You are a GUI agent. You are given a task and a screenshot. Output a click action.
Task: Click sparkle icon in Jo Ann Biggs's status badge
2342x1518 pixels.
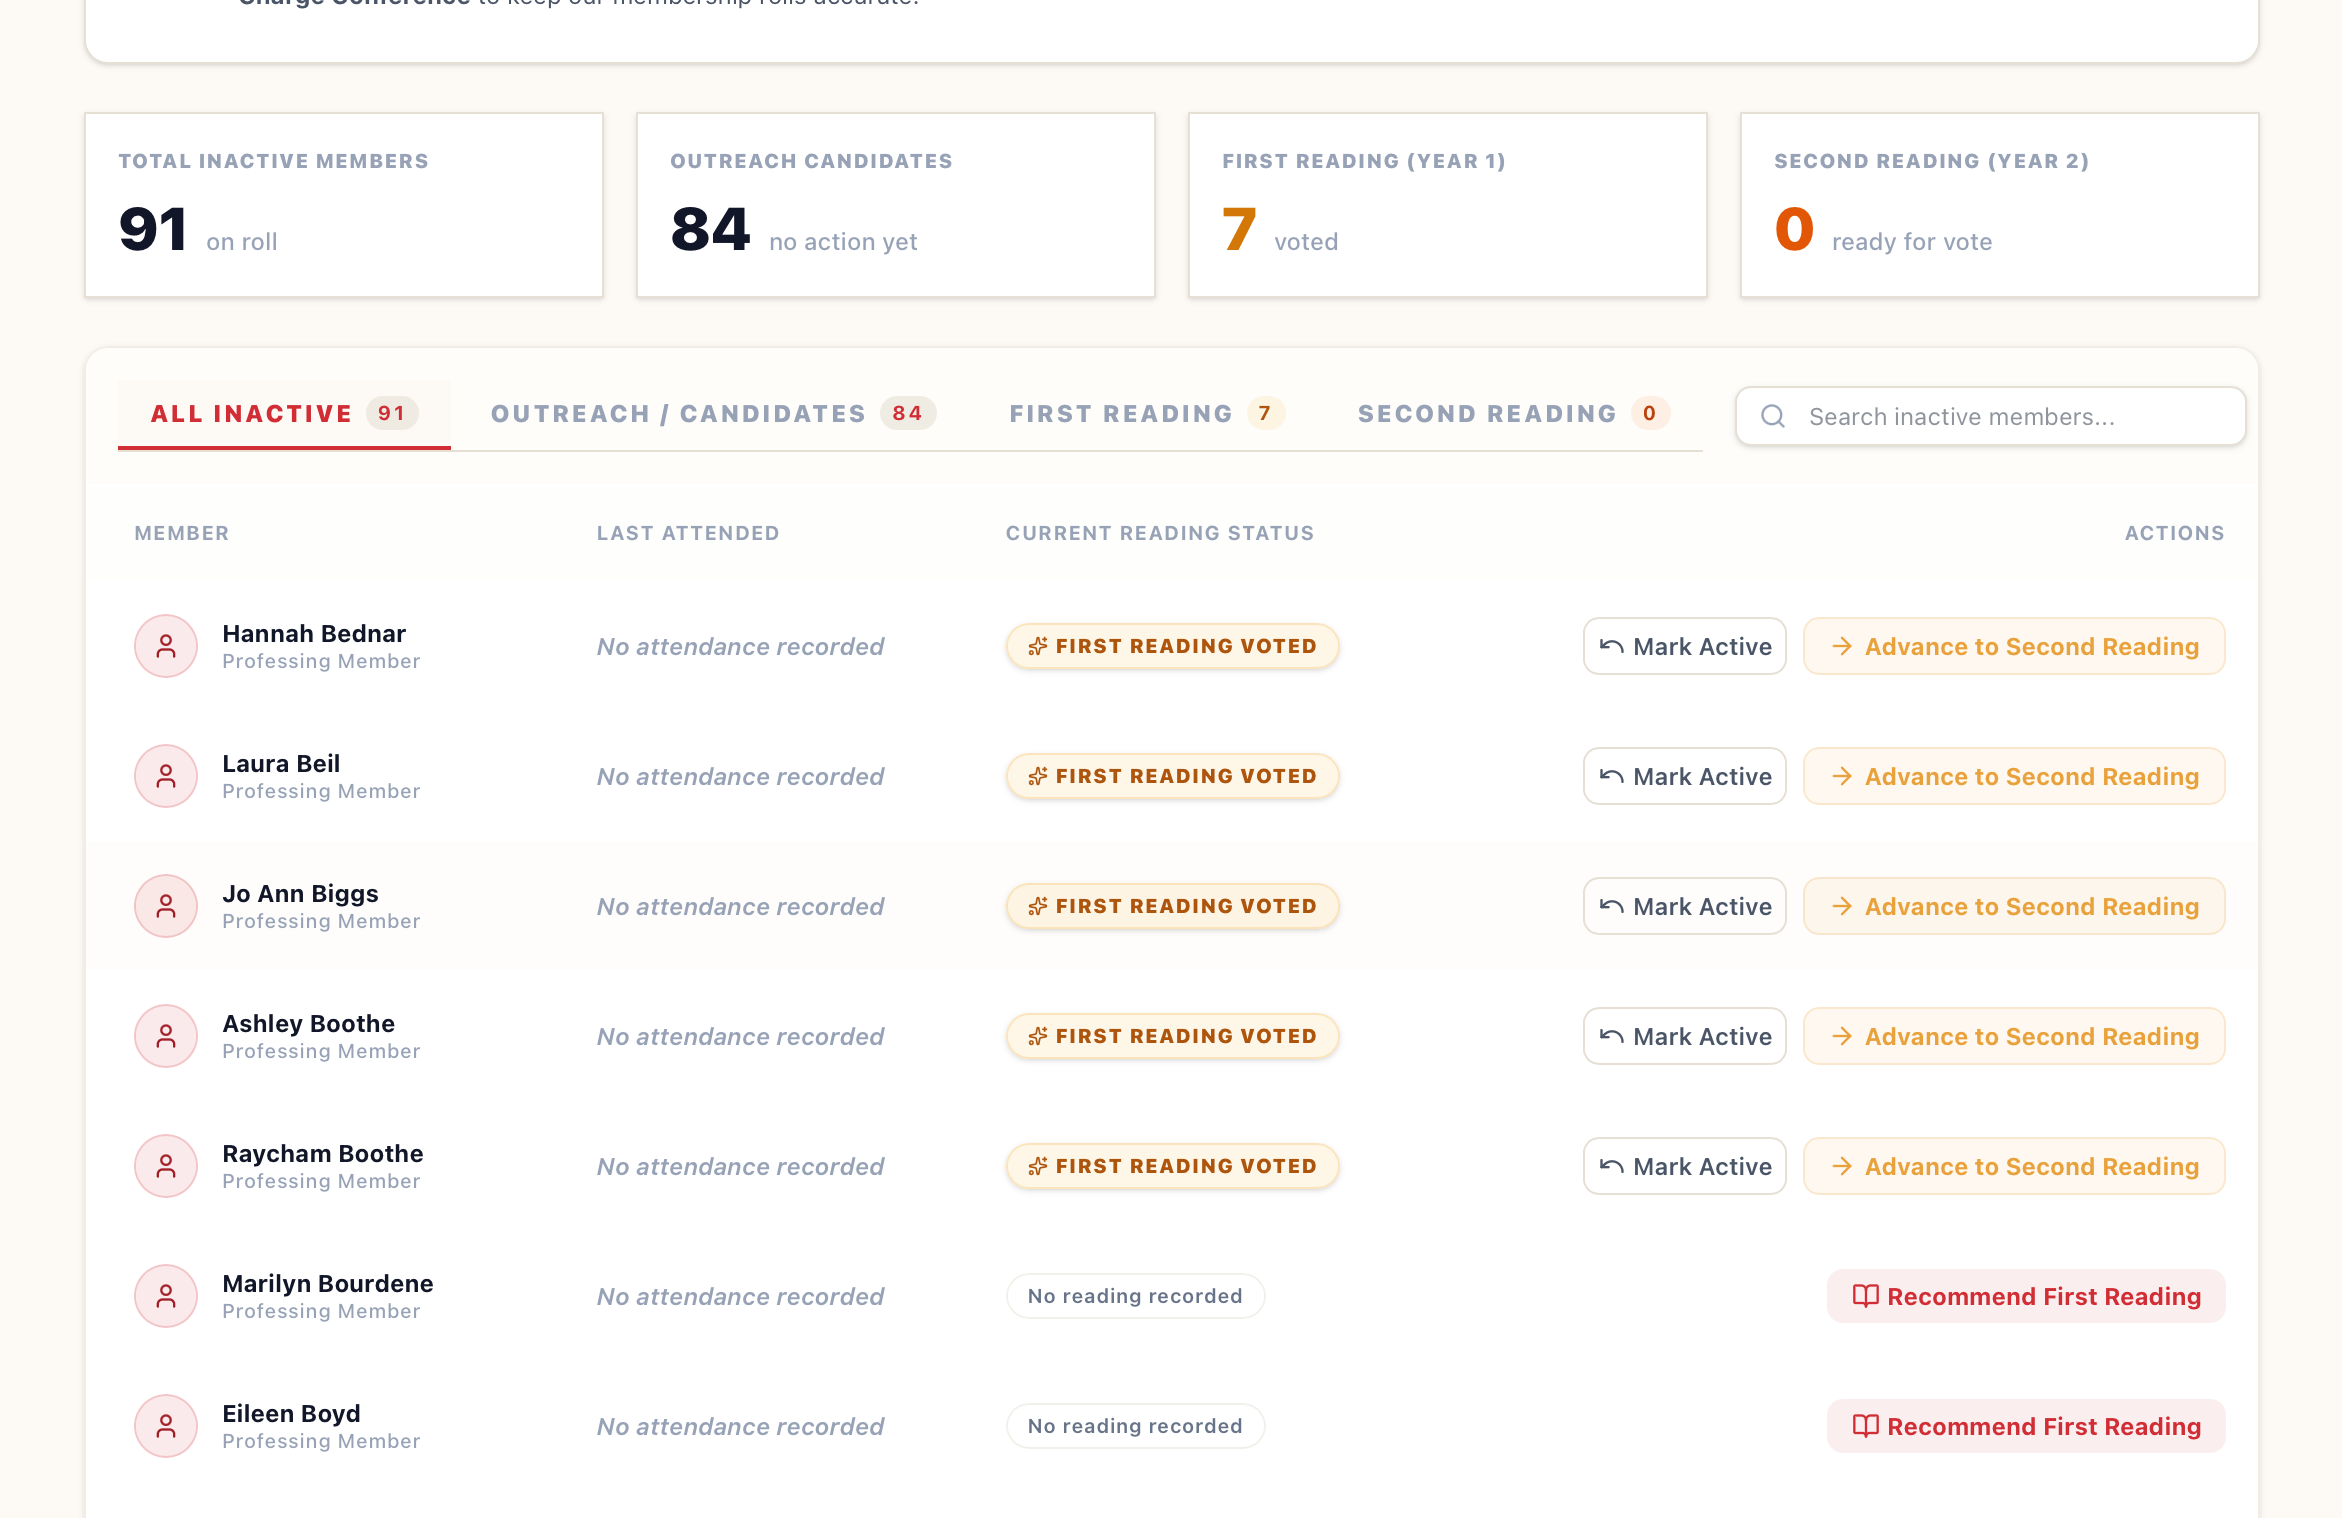1038,906
